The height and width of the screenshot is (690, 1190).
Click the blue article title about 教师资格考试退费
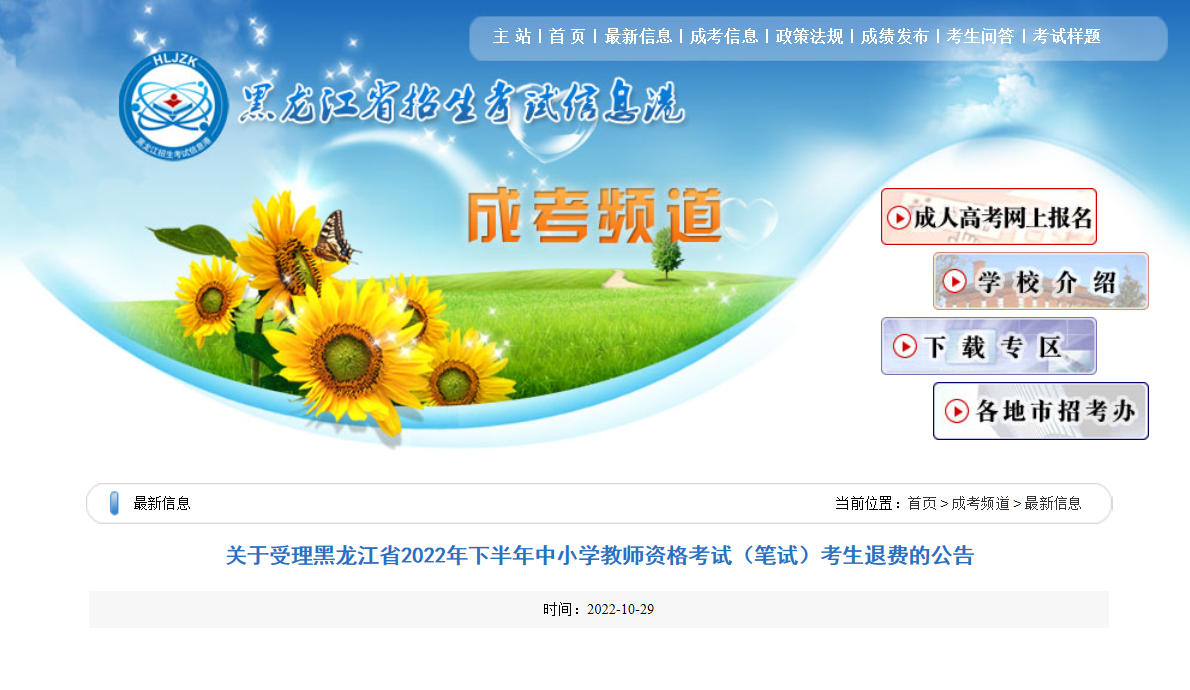pyautogui.click(x=600, y=556)
